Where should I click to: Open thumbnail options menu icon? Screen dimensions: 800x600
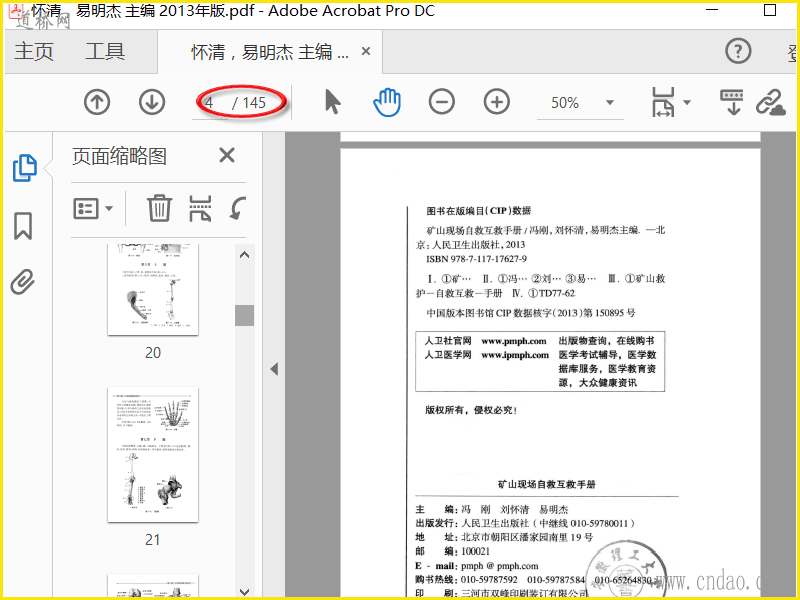point(93,208)
